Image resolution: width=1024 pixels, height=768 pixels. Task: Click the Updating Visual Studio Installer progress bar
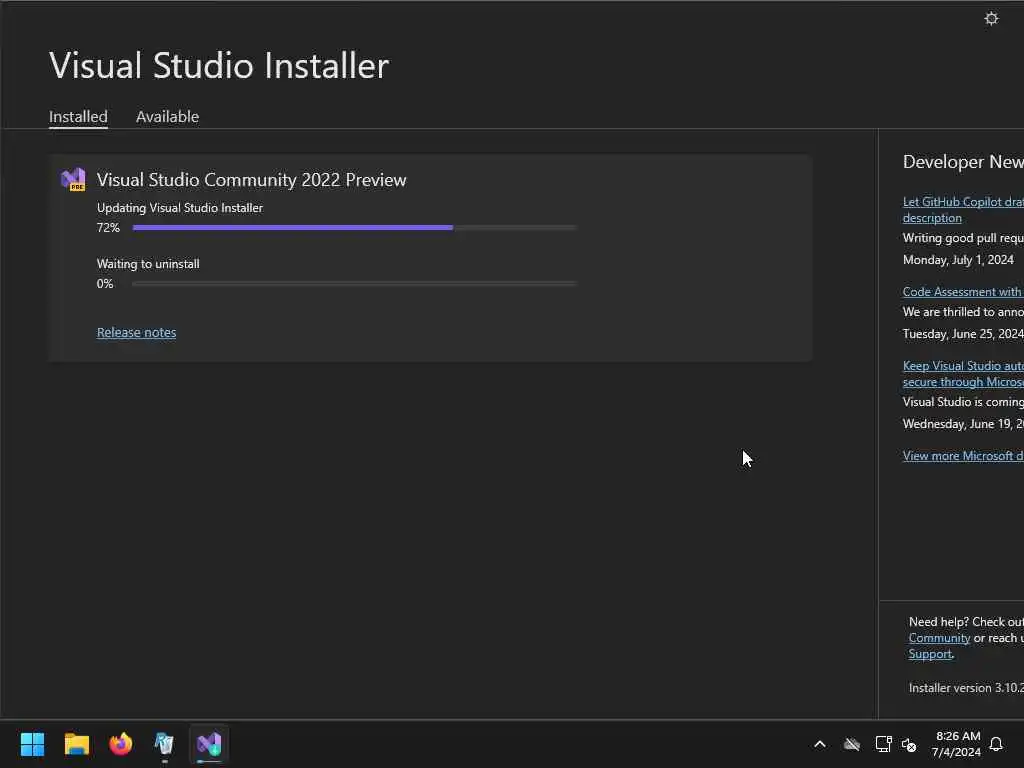point(355,227)
